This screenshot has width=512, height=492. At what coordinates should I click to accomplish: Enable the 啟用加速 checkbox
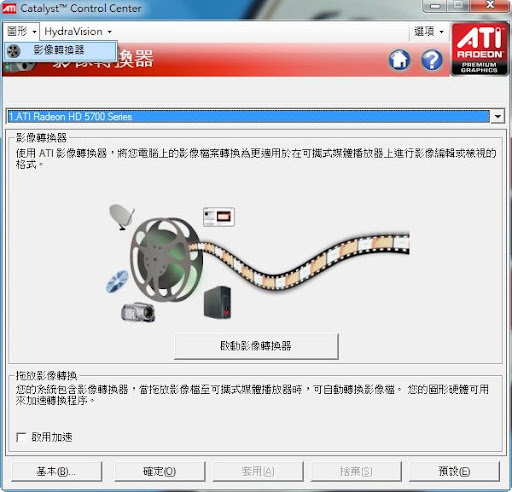21,437
